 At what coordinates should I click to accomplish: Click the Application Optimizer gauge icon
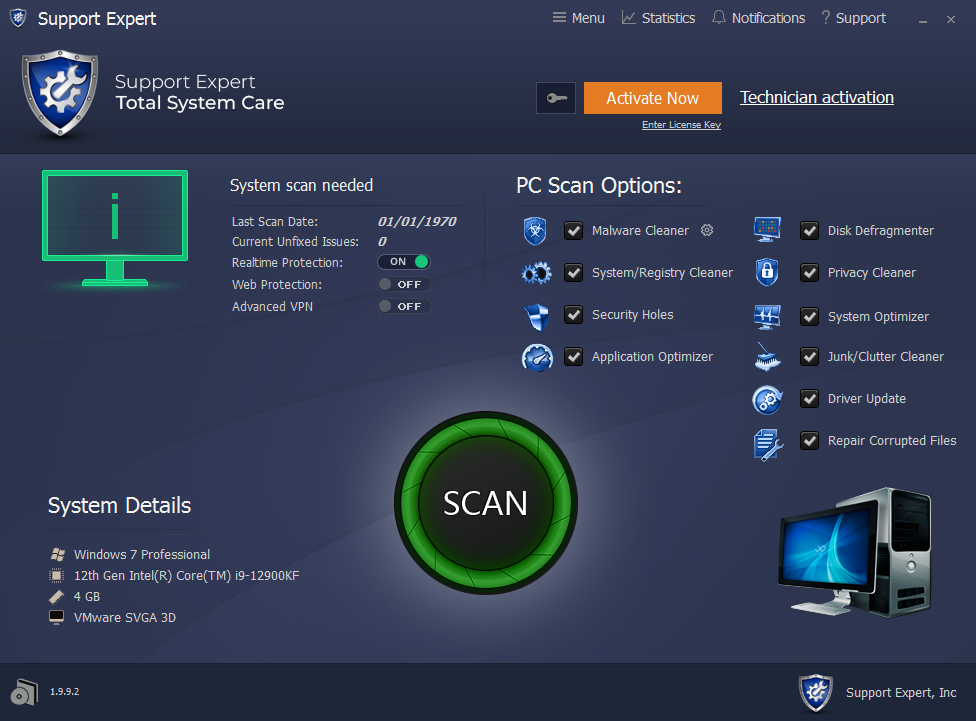537,357
